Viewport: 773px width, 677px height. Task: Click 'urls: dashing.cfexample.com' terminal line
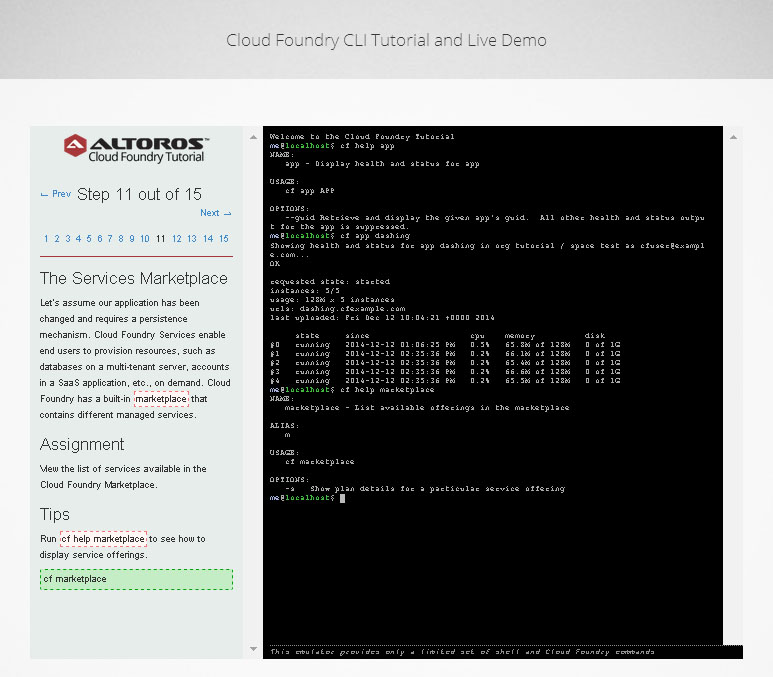coord(337,309)
